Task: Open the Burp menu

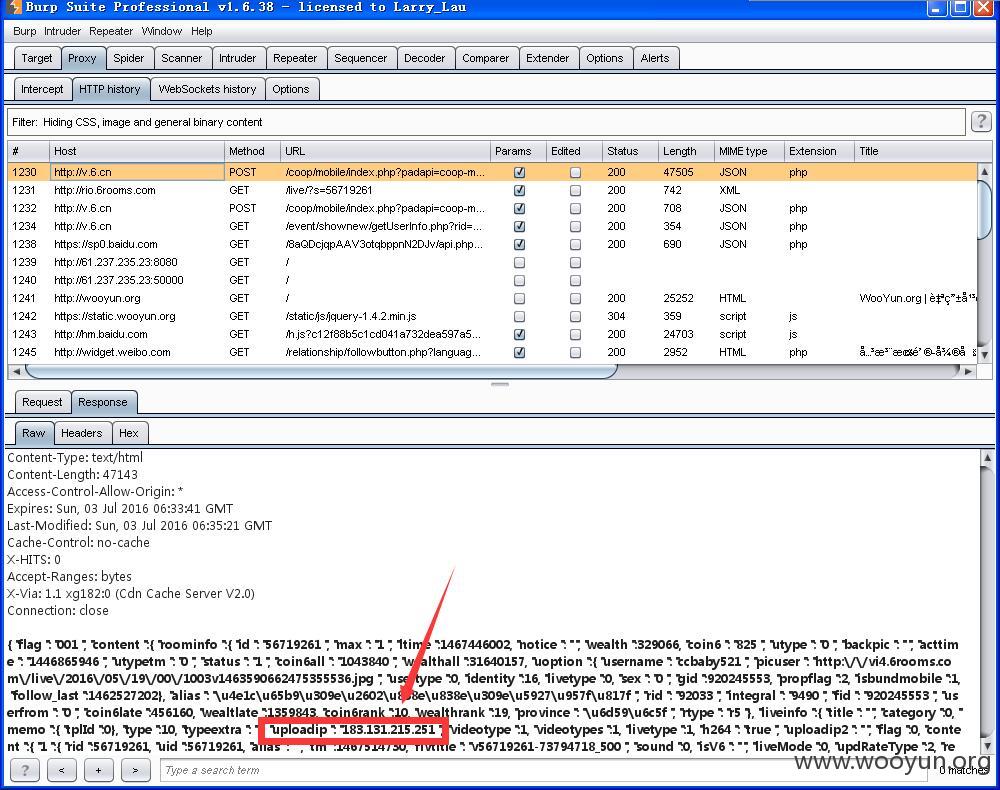Action: coord(24,31)
